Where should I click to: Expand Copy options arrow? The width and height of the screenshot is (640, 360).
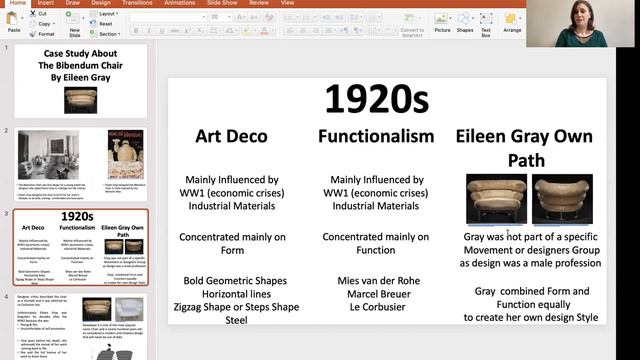tap(54, 24)
